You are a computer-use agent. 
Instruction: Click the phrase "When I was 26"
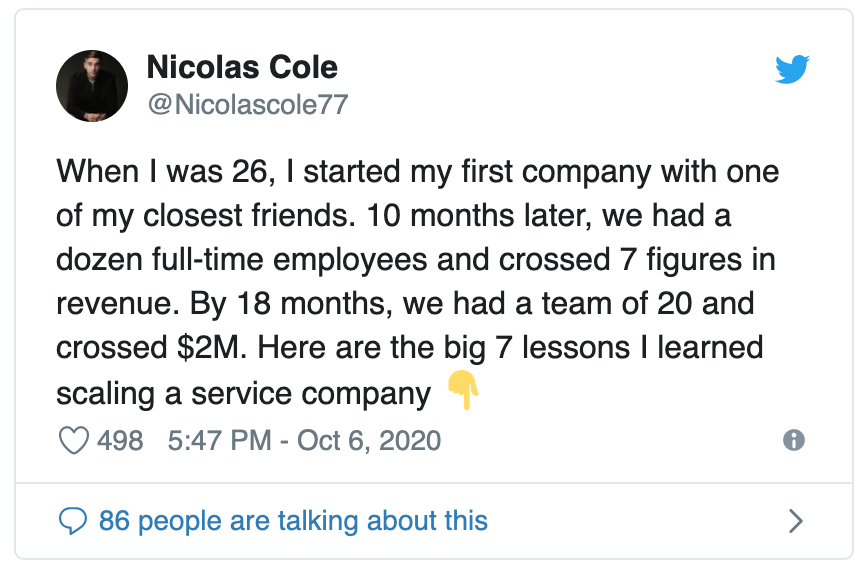(x=158, y=171)
